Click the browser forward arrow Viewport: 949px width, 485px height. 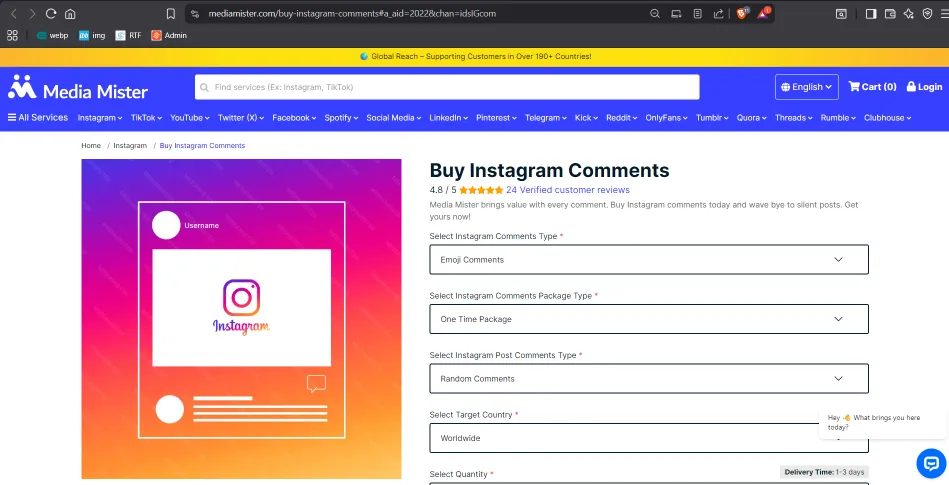32,13
